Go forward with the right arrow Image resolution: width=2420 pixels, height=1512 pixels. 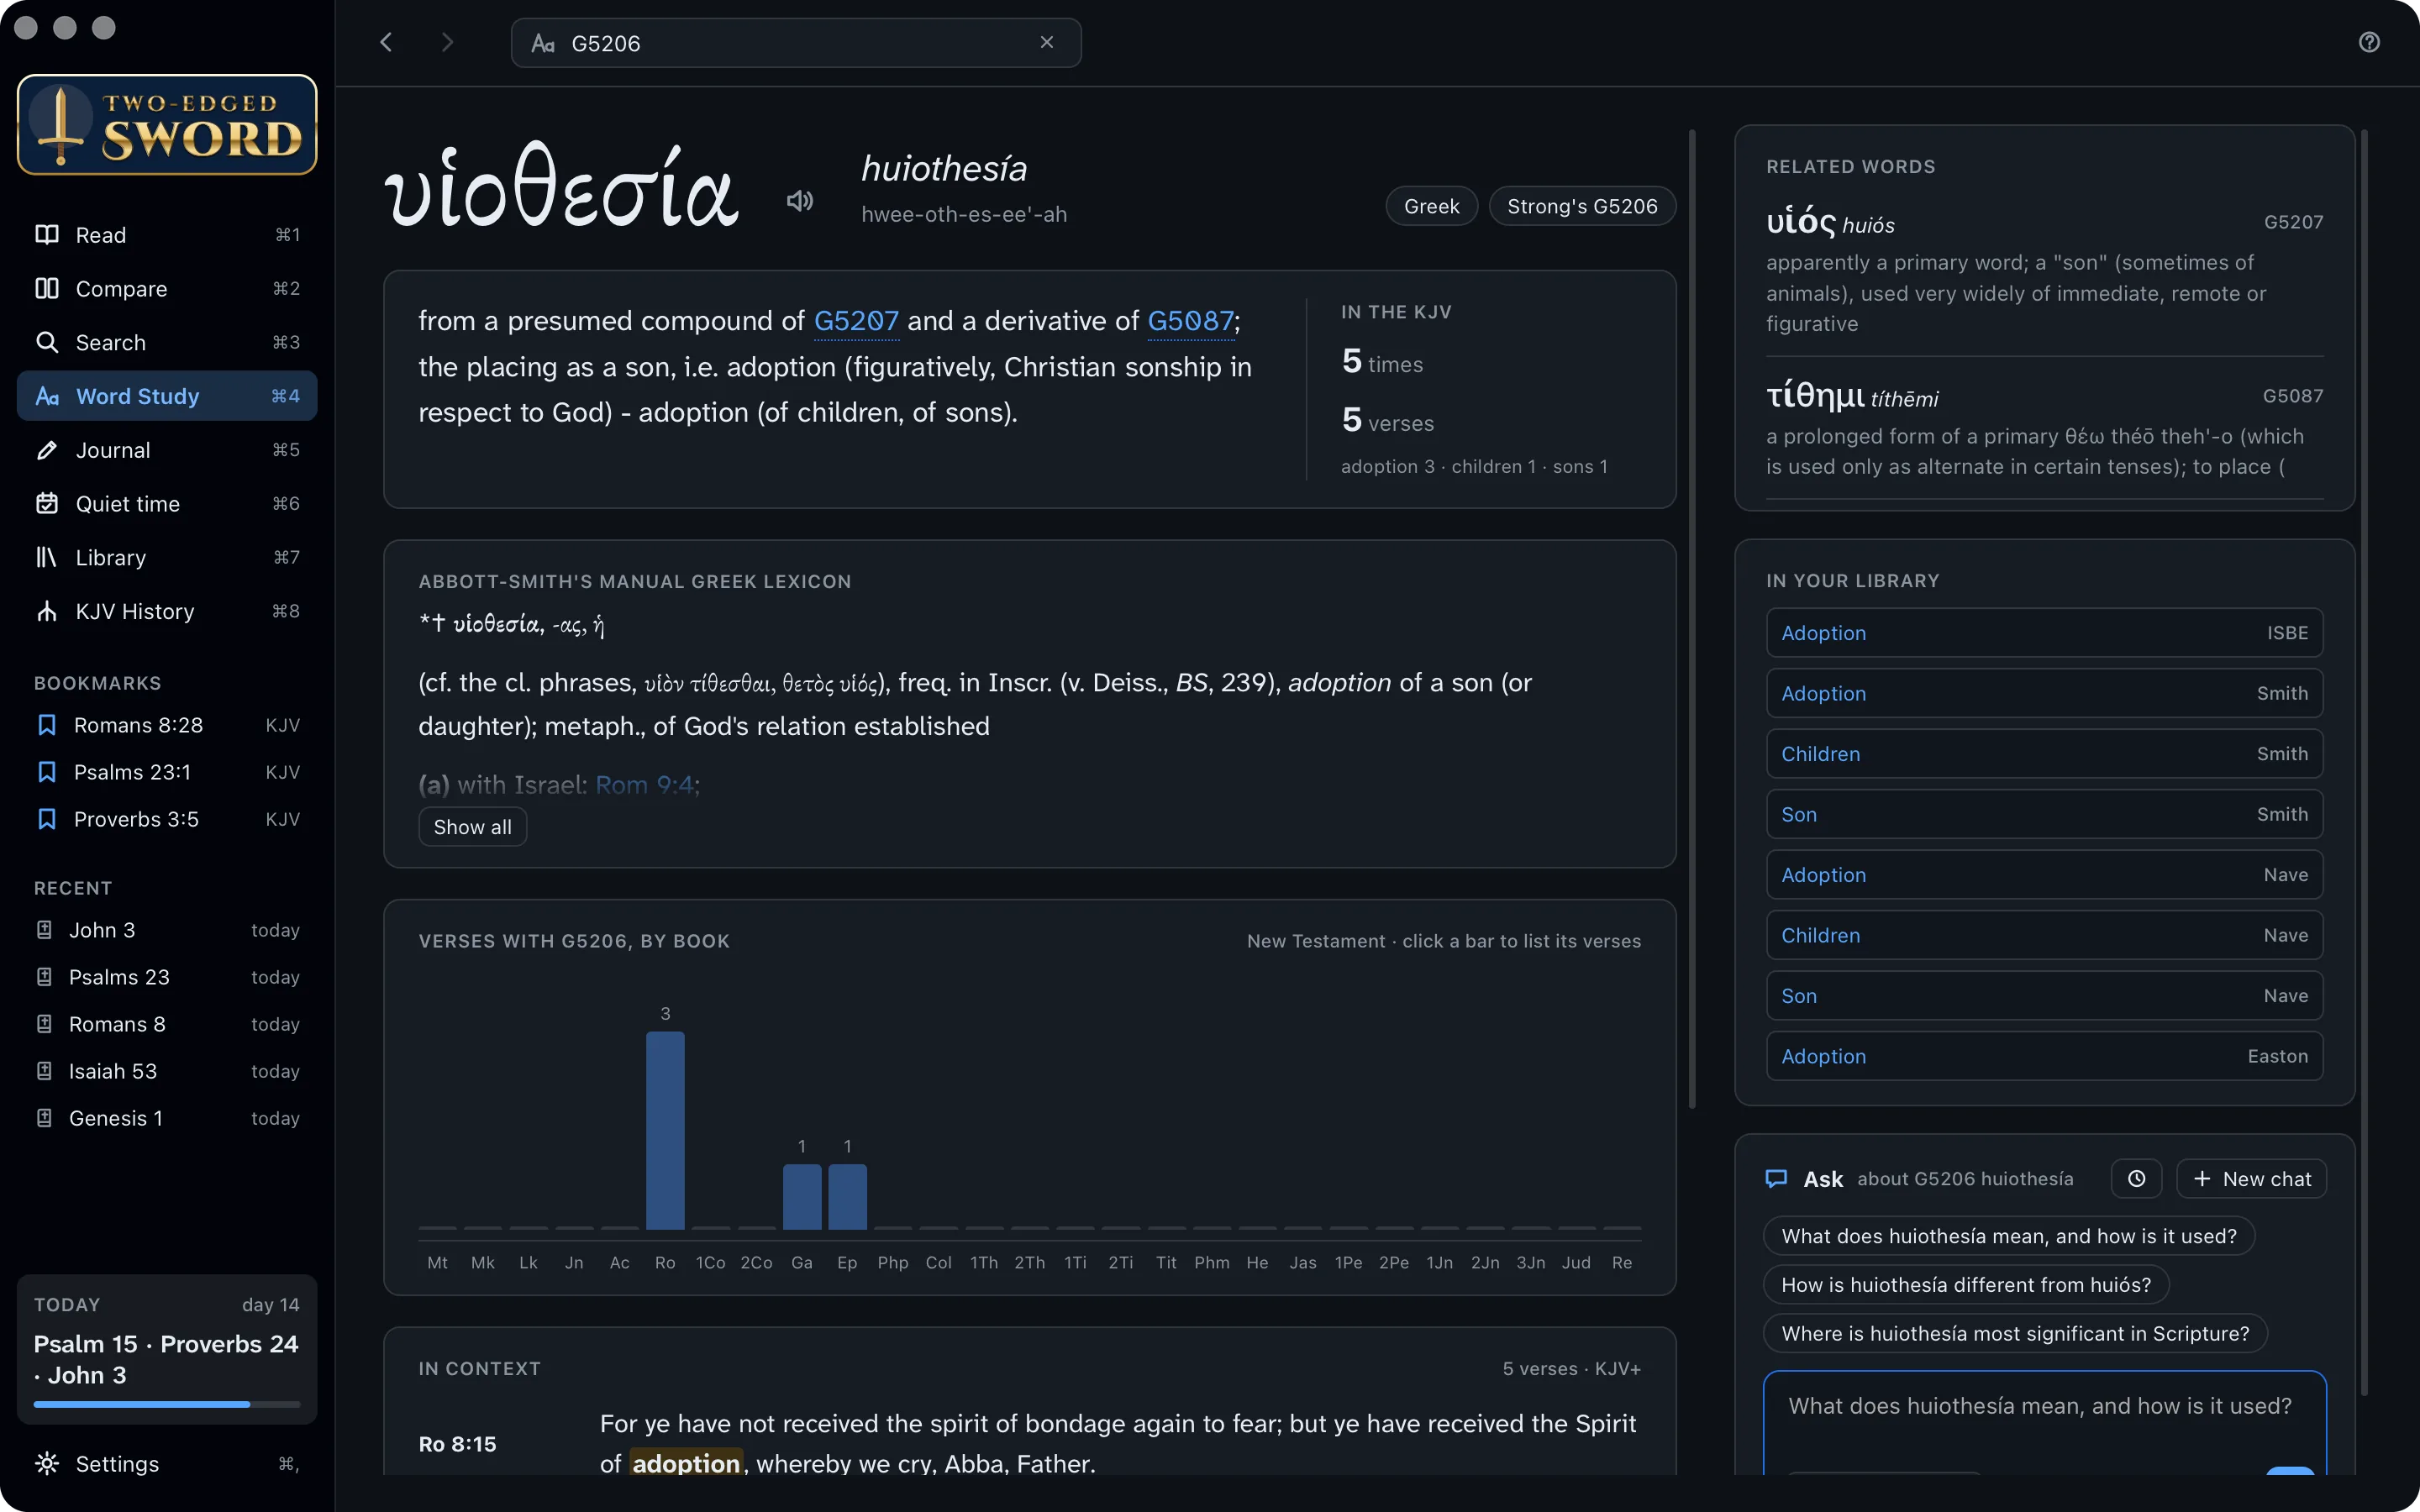click(447, 42)
